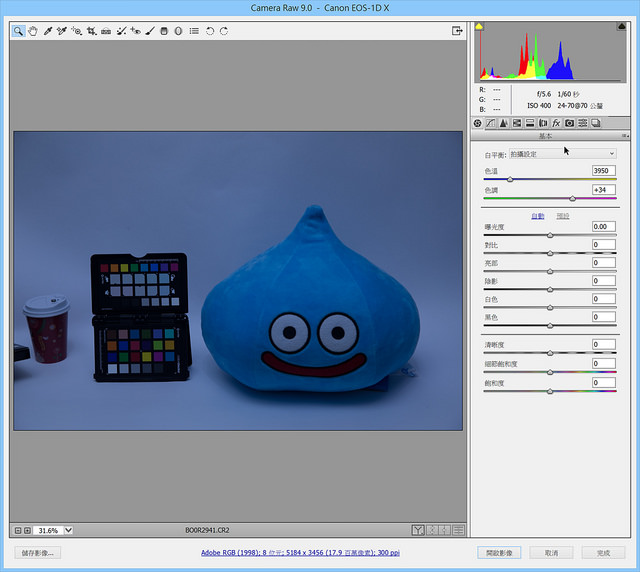This screenshot has height=572, width=640.
Task: Select the Crop tool
Action: [91, 31]
